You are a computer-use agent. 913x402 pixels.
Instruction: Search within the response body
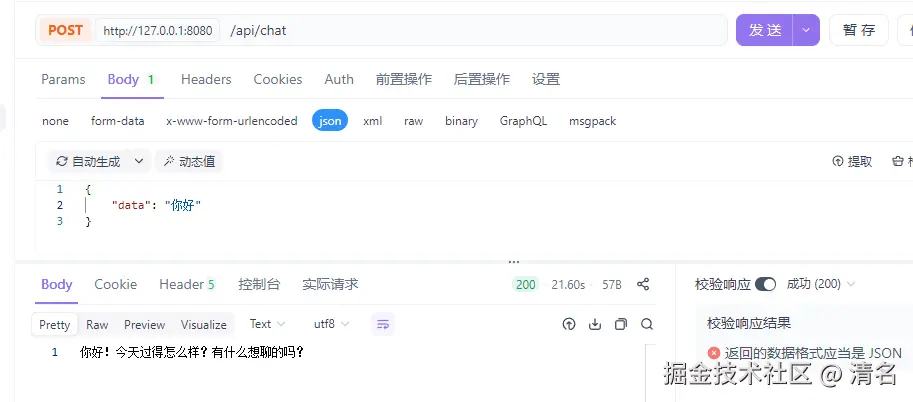point(647,325)
